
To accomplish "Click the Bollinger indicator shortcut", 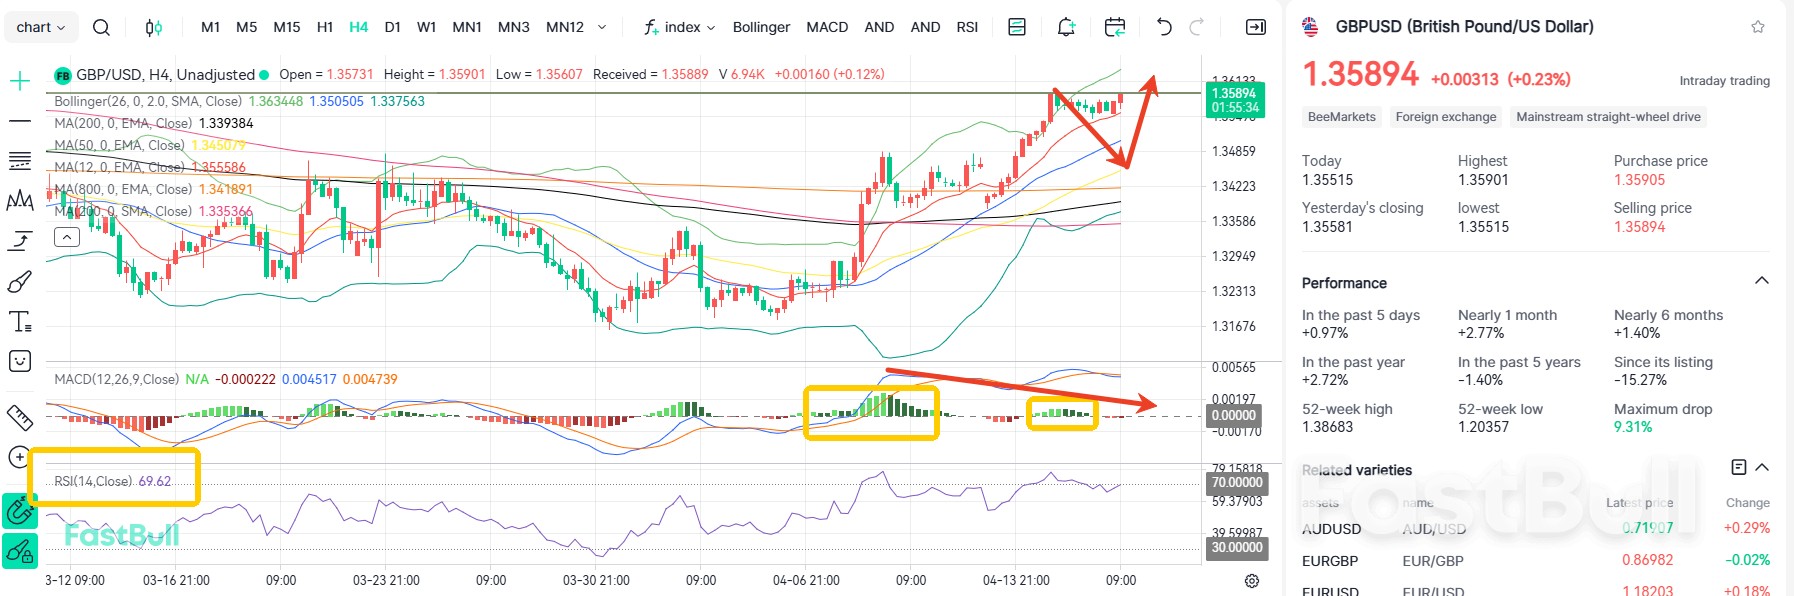I will [761, 27].
